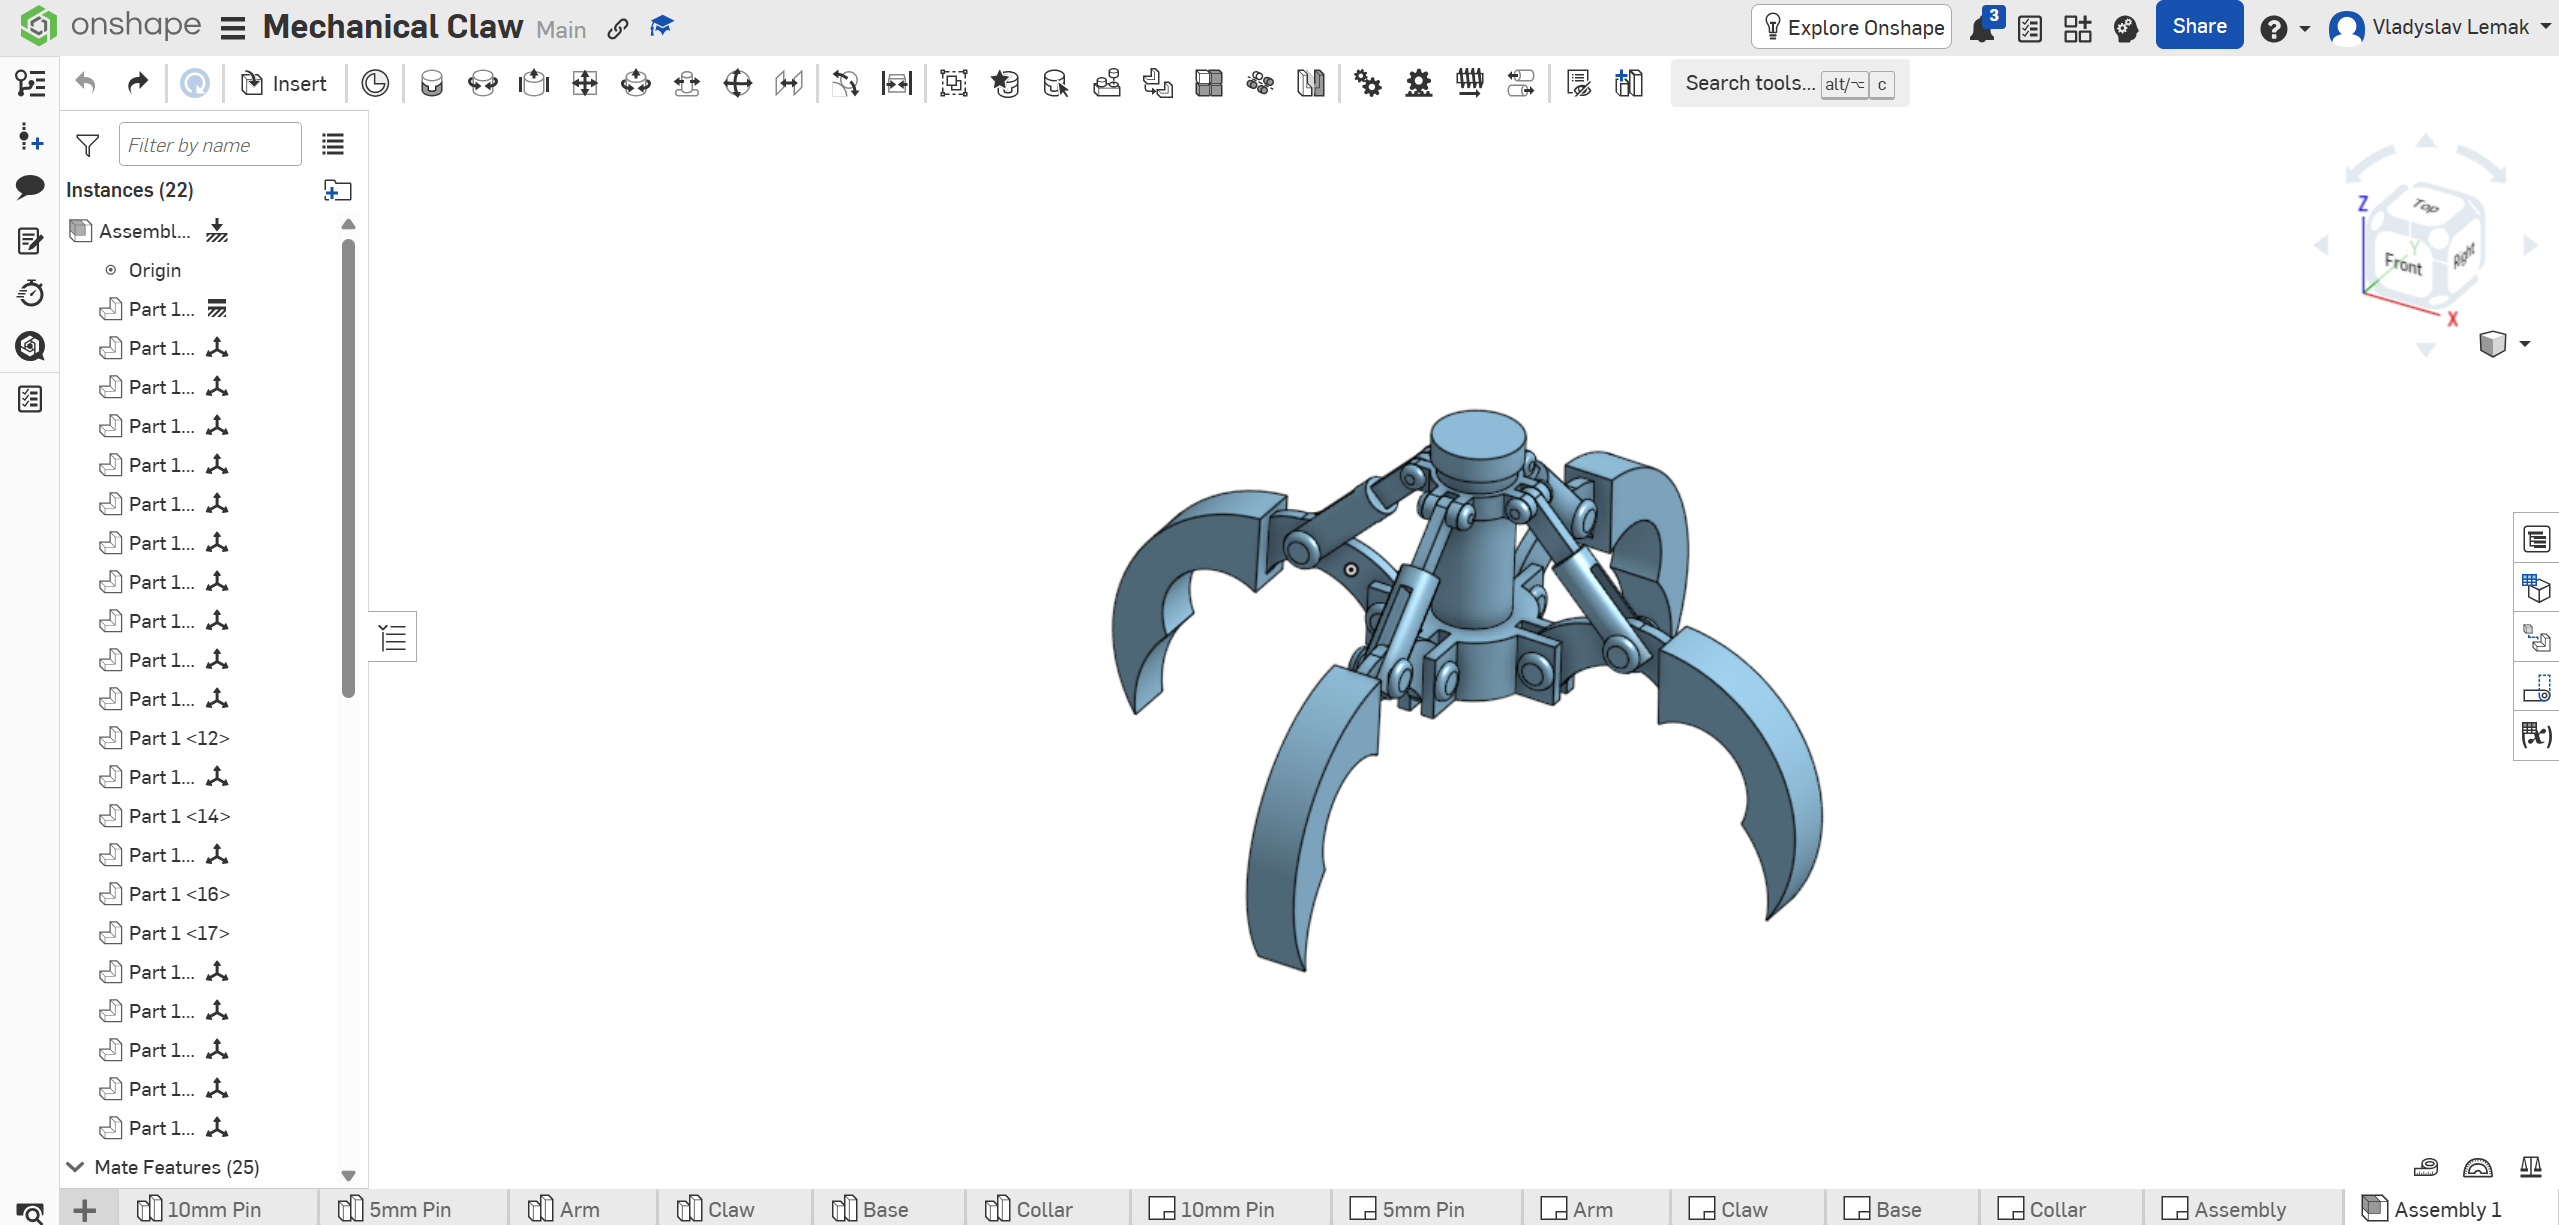Click the Rack and pinion relation icon
2559x1225 pixels.
(x=1418, y=84)
